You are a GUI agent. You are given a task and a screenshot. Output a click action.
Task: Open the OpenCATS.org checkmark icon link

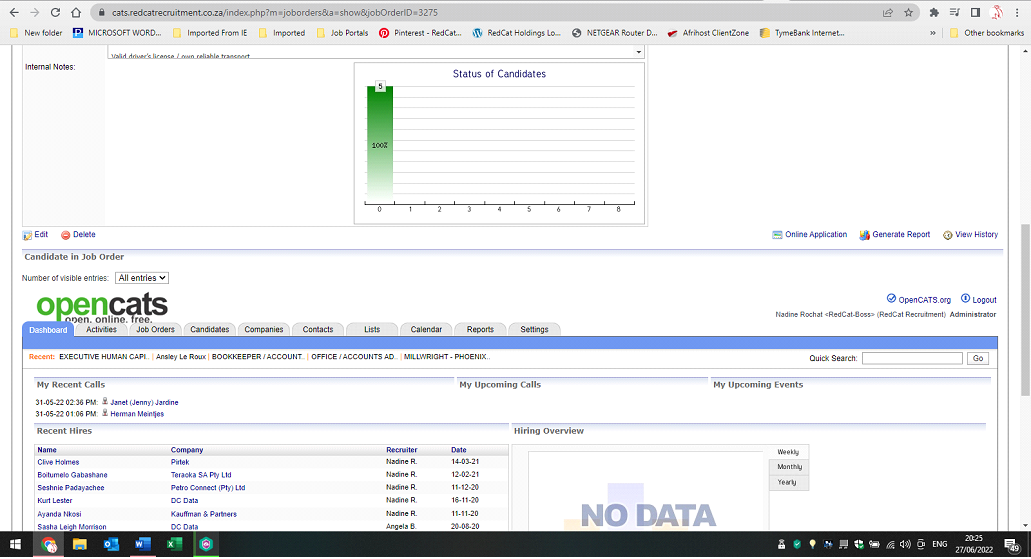891,299
